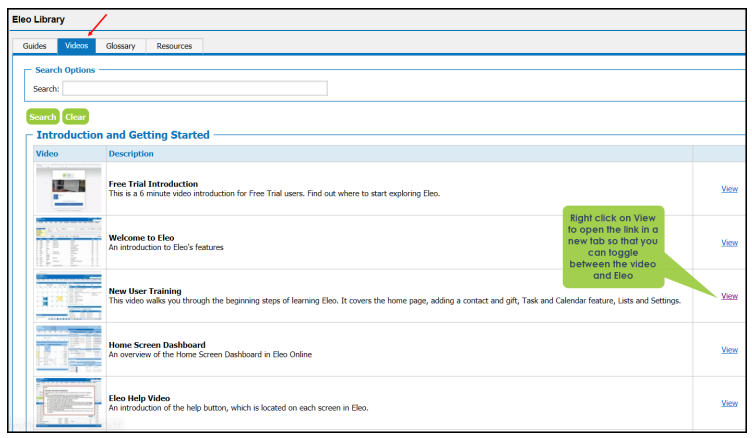This screenshot has width=752, height=438.
Task: Click the 'walks you through the beginning steps' description
Action: click(394, 301)
